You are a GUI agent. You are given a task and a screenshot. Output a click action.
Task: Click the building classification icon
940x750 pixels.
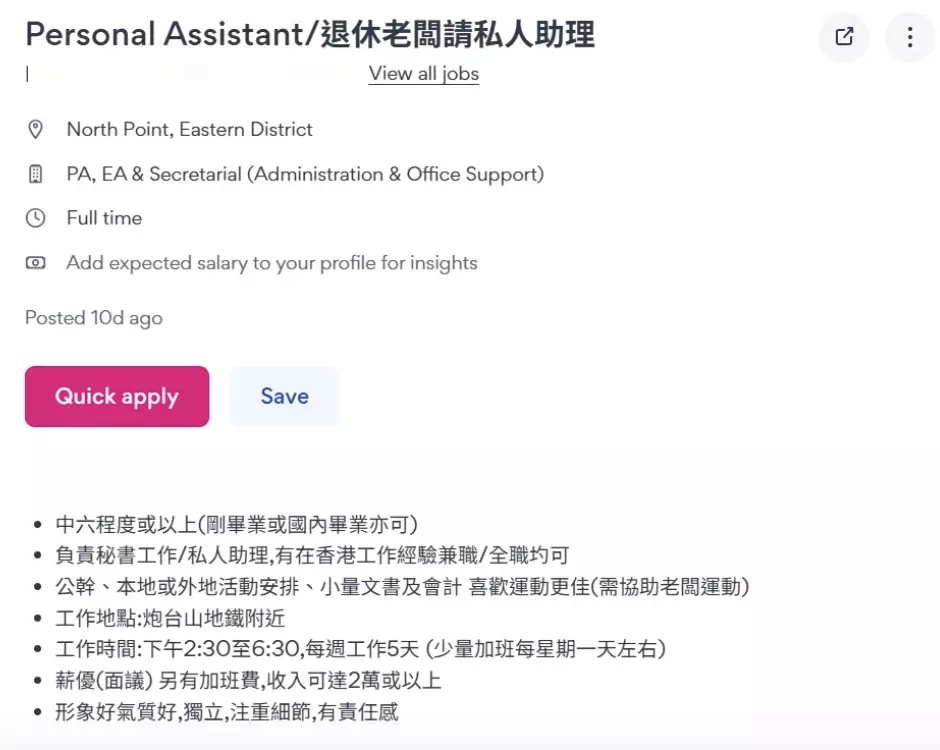[36, 174]
